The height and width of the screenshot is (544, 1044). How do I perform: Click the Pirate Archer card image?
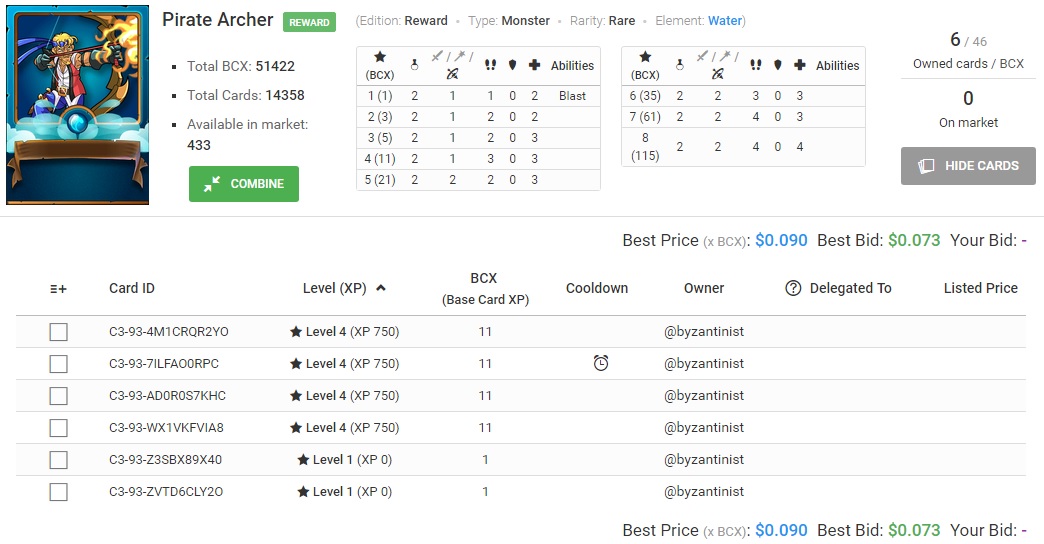click(77, 105)
